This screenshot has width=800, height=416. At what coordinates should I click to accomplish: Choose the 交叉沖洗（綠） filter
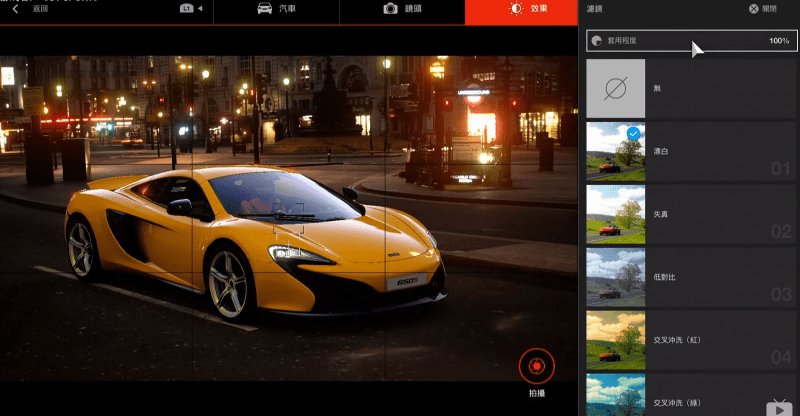pos(691,395)
